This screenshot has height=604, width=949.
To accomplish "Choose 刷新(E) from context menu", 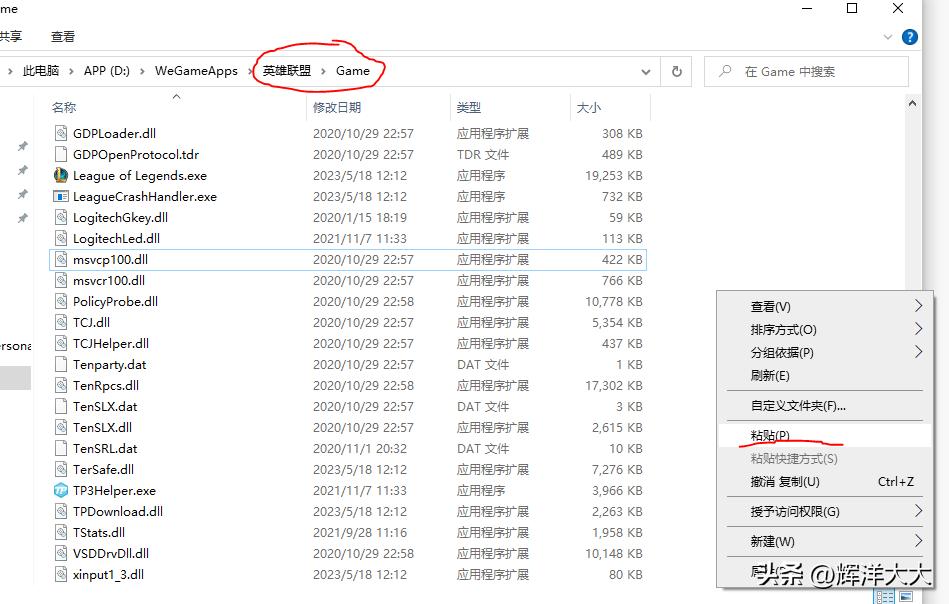I will tap(825, 375).
